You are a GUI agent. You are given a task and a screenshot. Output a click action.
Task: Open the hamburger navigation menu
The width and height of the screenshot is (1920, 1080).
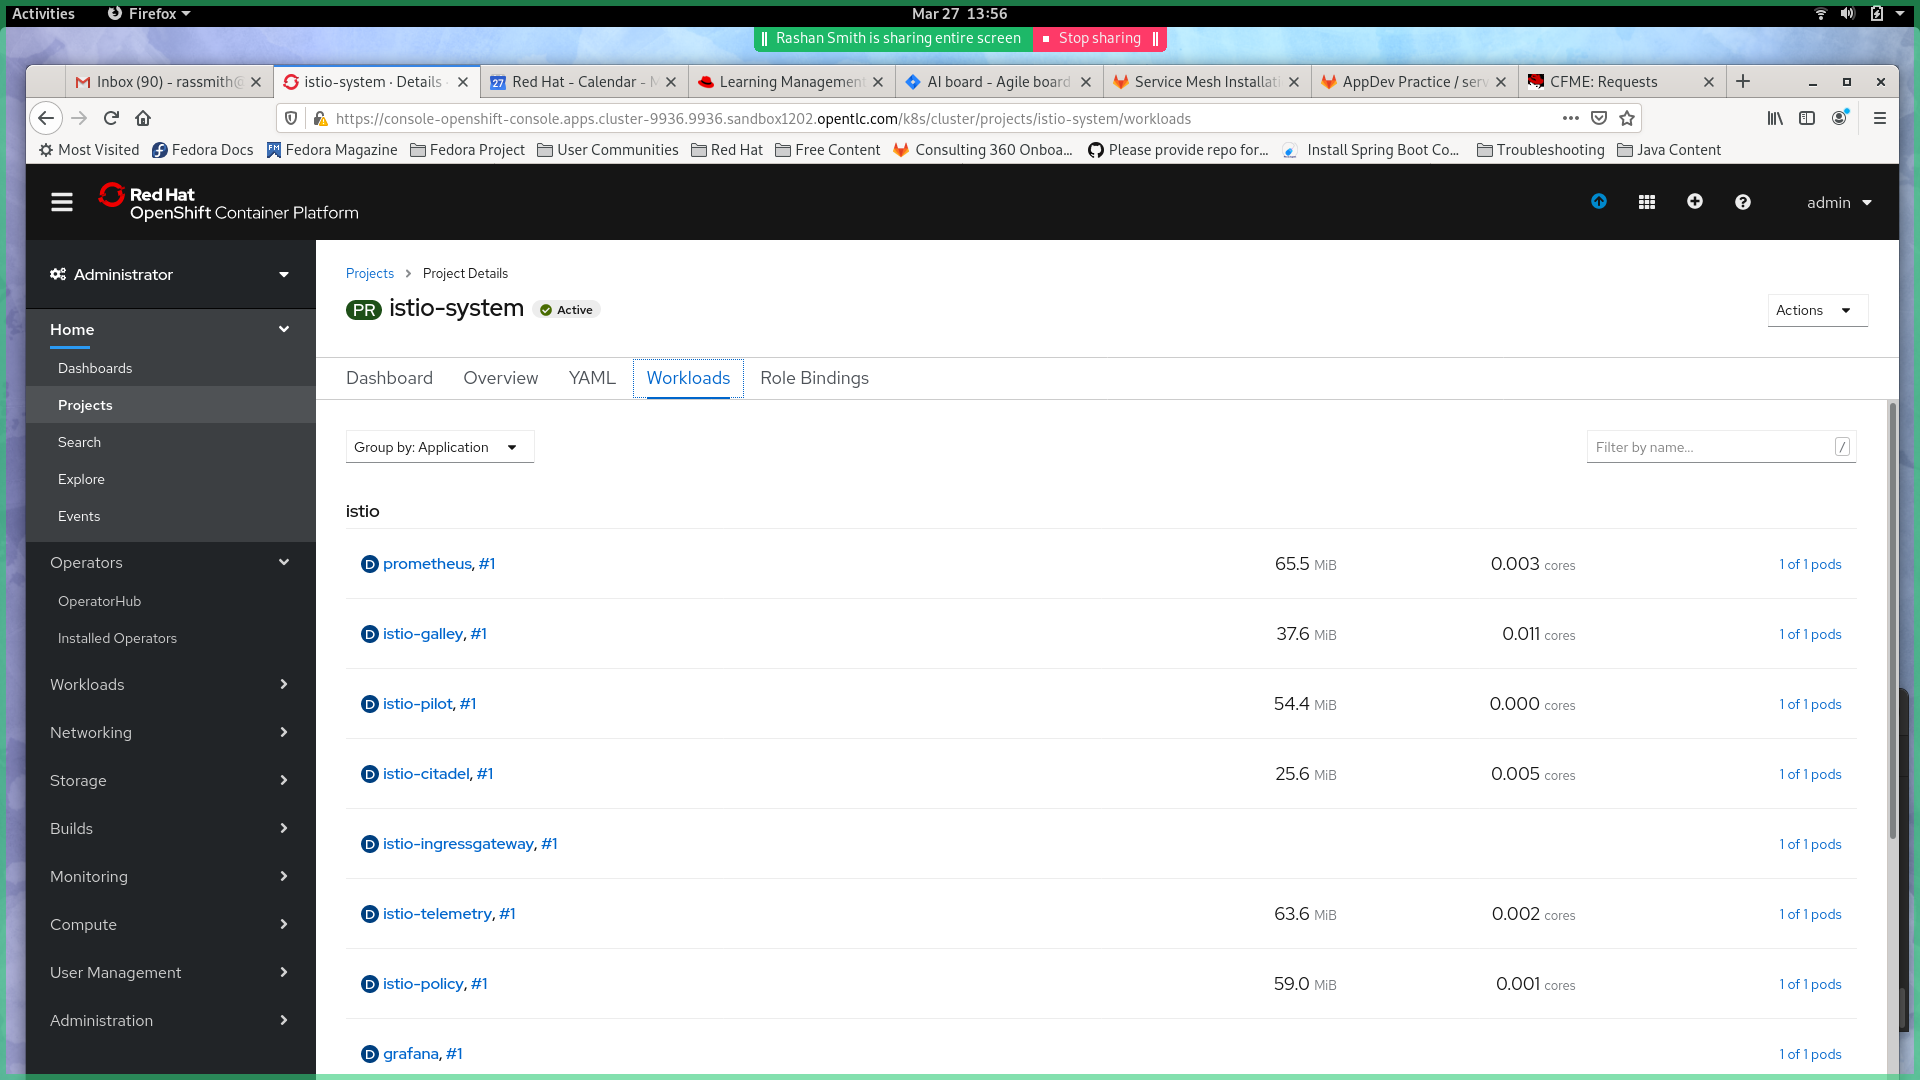click(62, 202)
